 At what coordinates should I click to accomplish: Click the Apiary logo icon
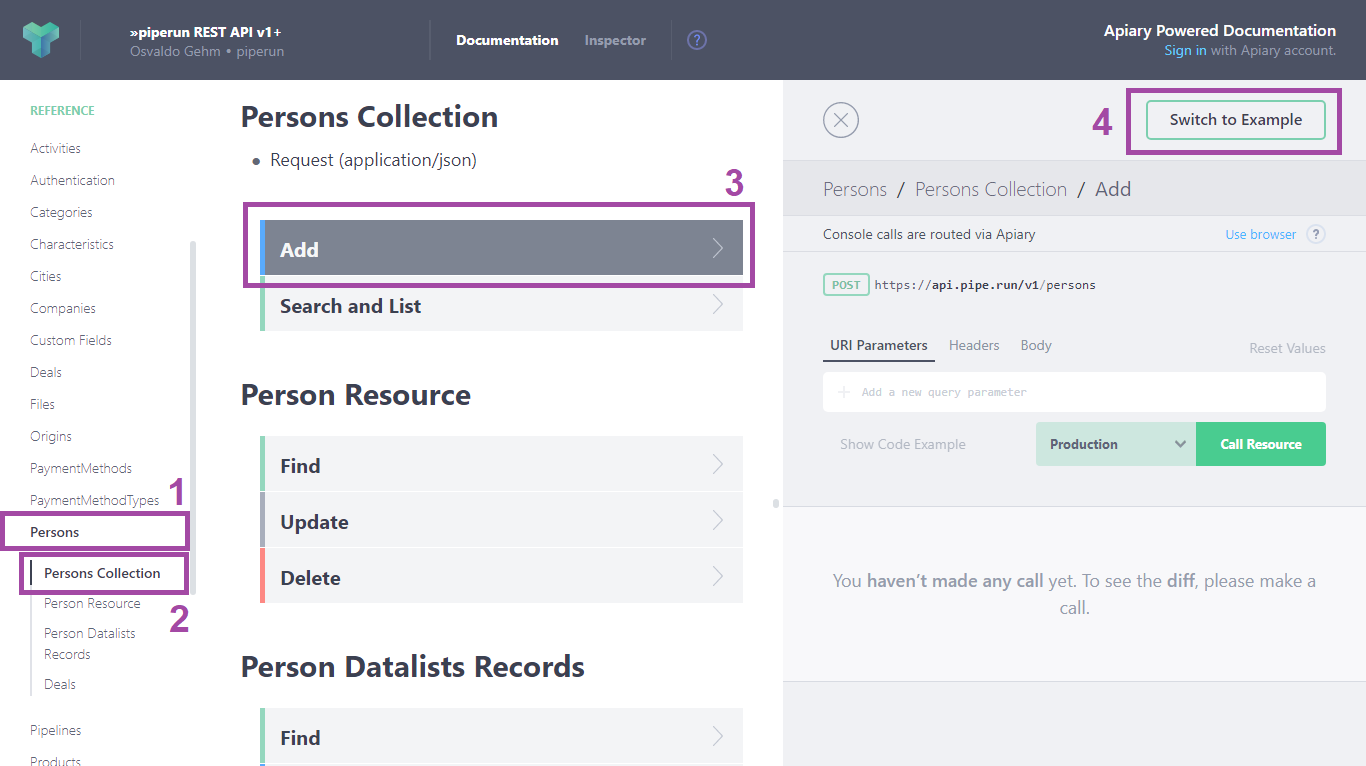41,40
